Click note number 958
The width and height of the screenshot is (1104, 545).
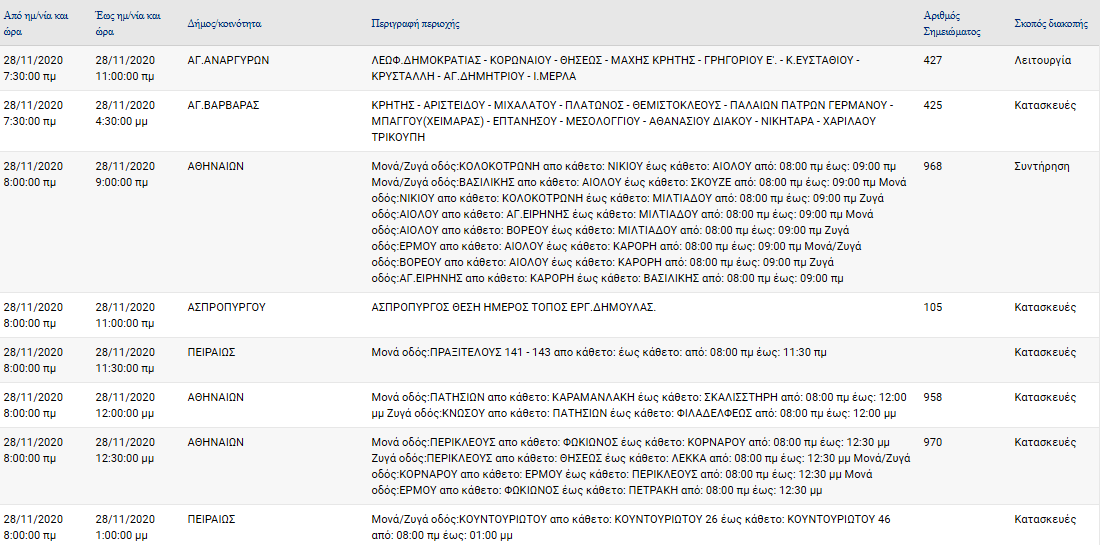(932, 398)
